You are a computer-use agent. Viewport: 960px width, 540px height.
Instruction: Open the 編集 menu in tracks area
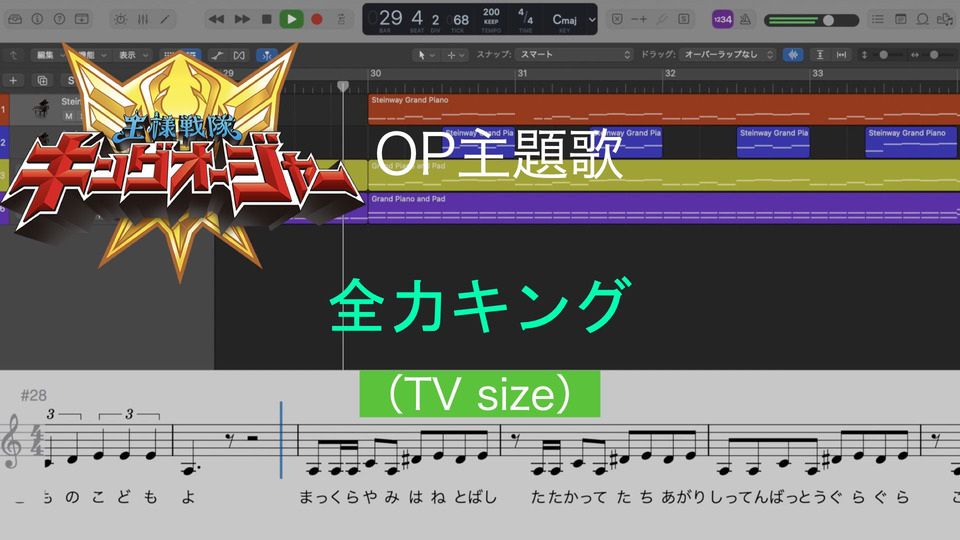[x=49, y=55]
